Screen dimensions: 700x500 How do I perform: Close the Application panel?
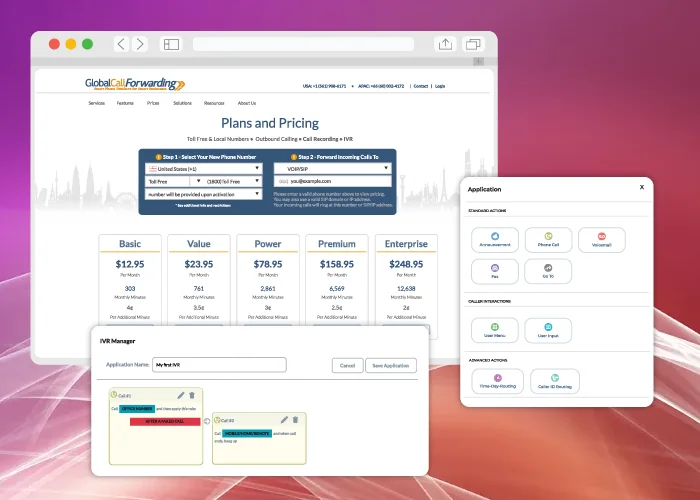tap(642, 187)
